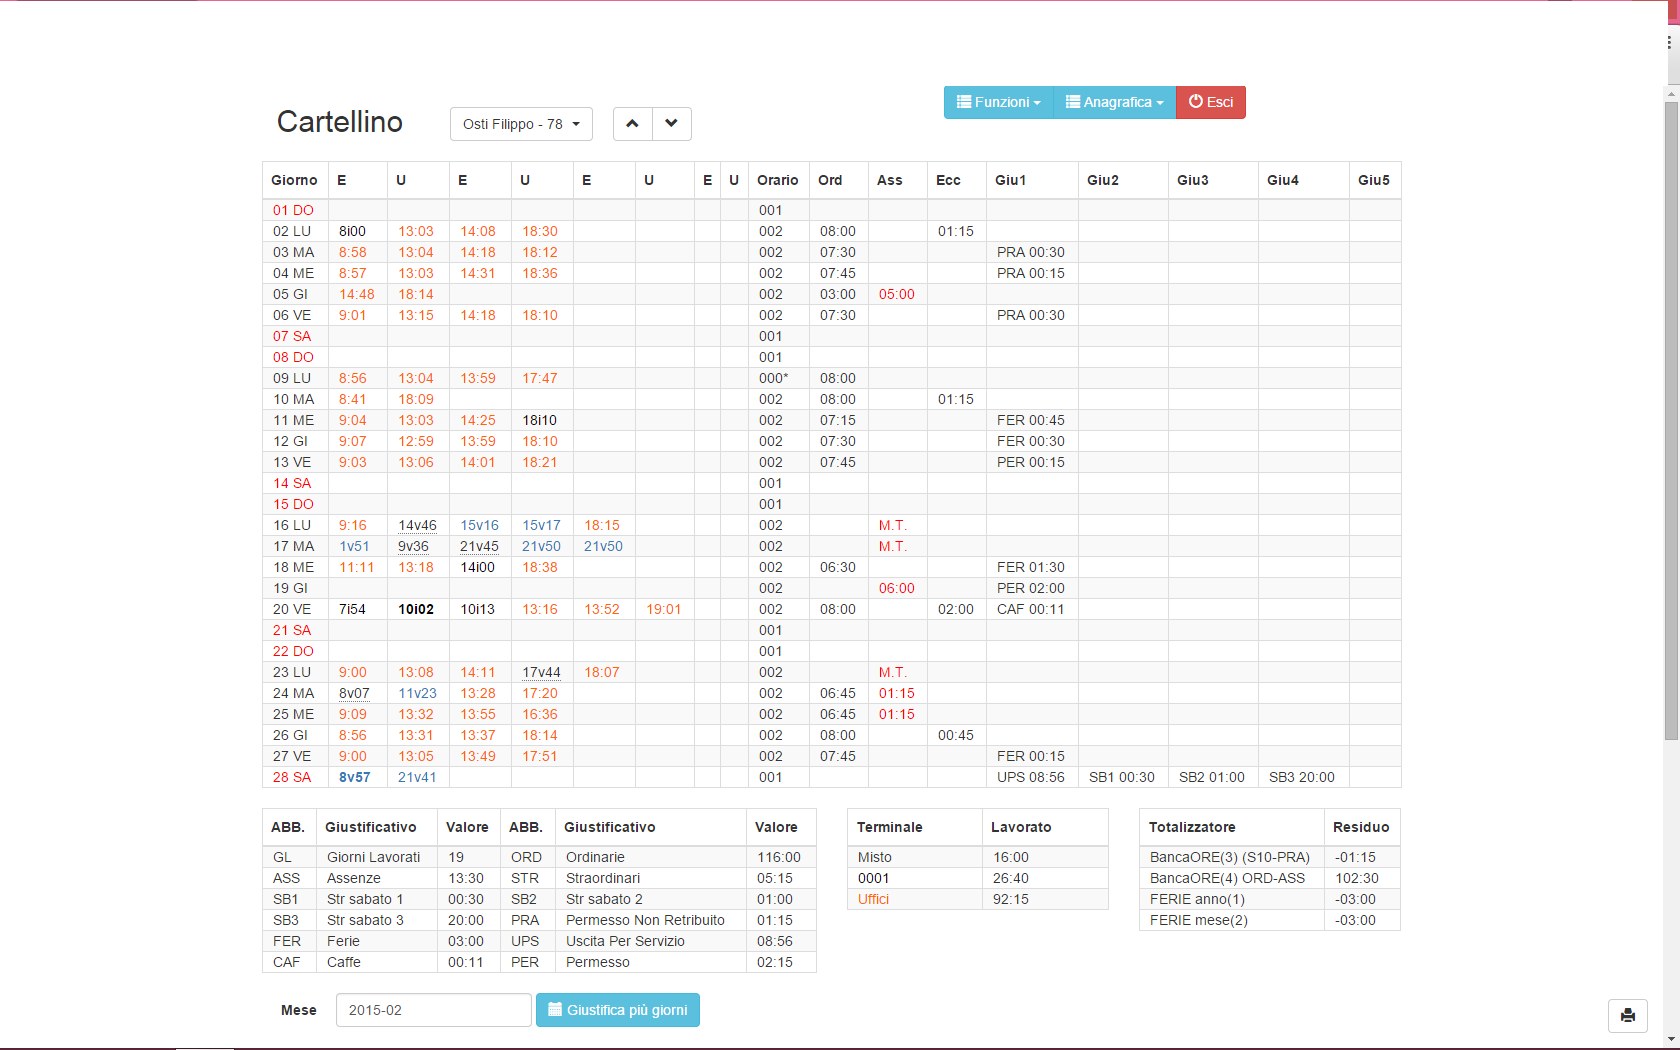Click PRA 00:15 on row 04 ME
This screenshot has height=1050, width=1680.
[x=1031, y=273]
